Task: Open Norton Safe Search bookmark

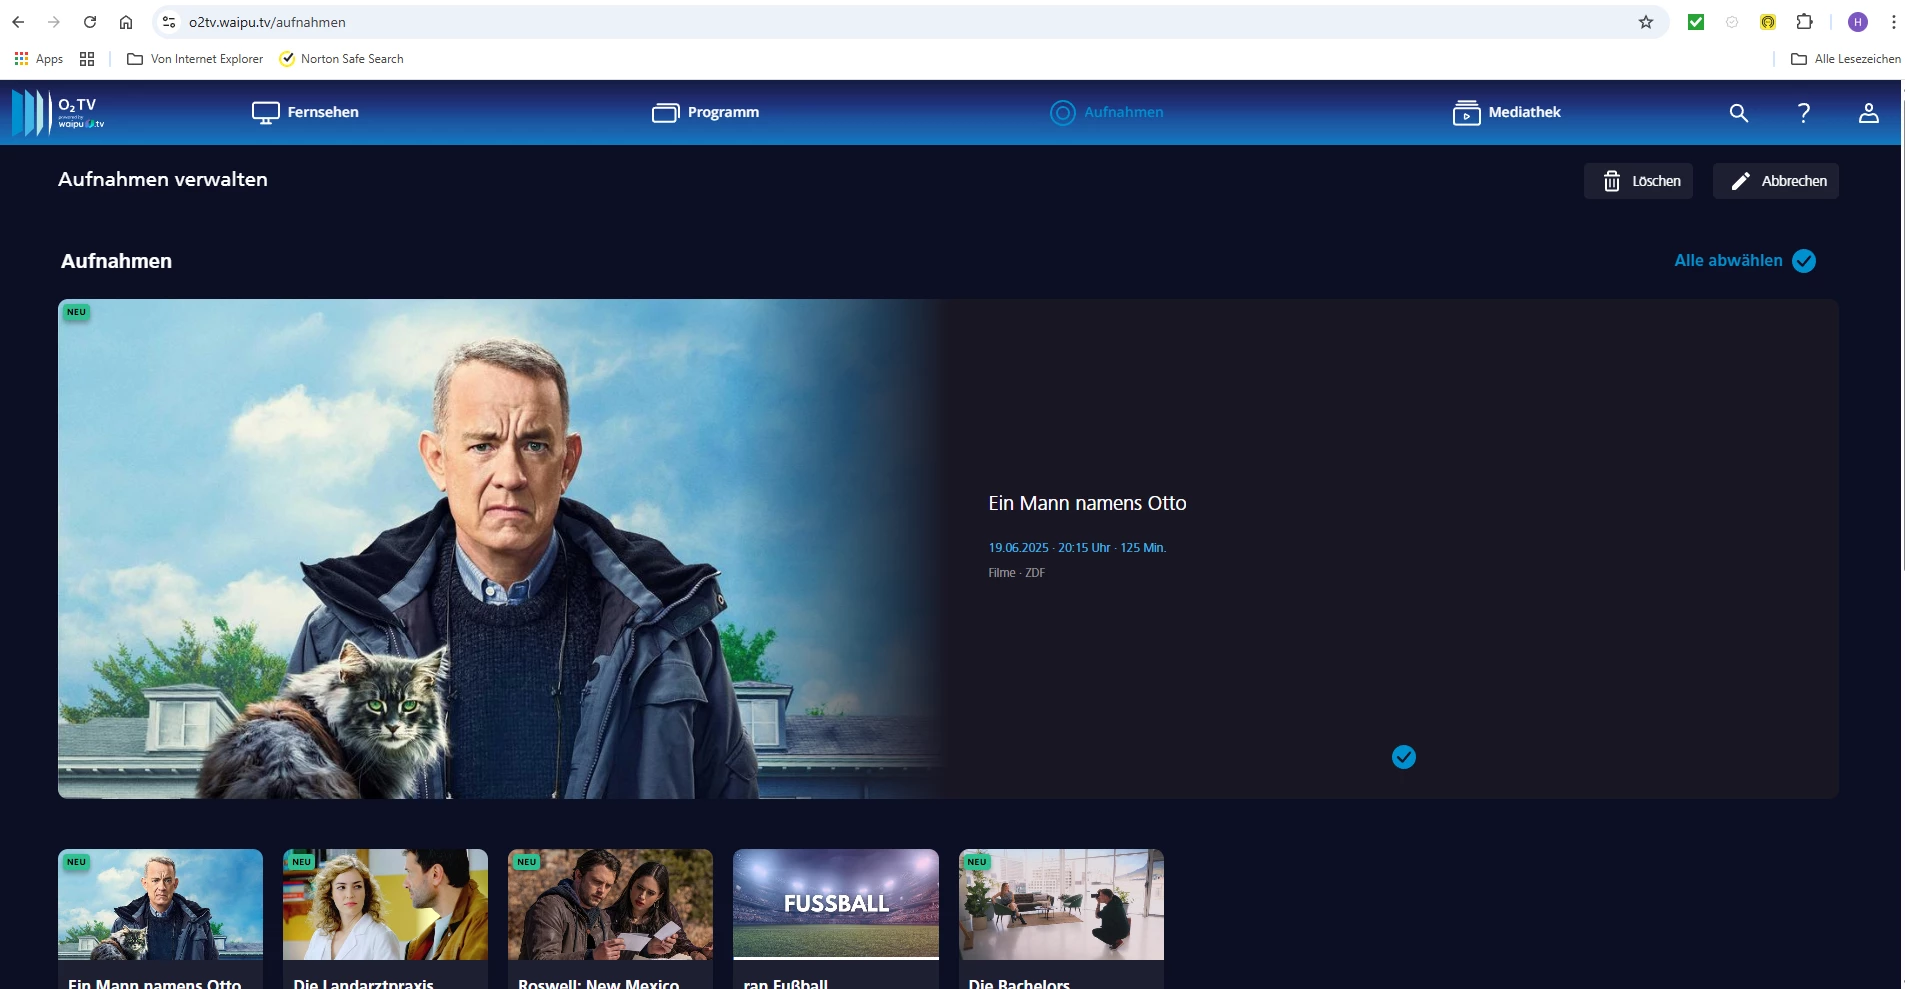Action: pos(341,59)
